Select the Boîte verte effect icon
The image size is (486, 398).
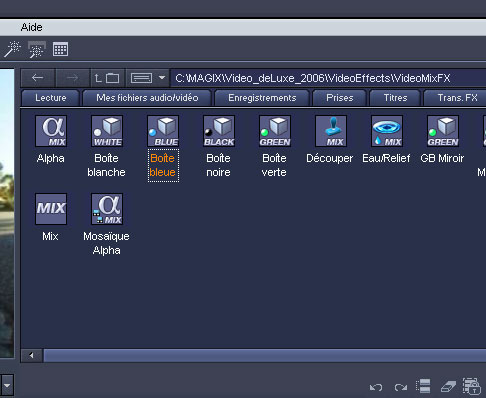pyautogui.click(x=275, y=131)
